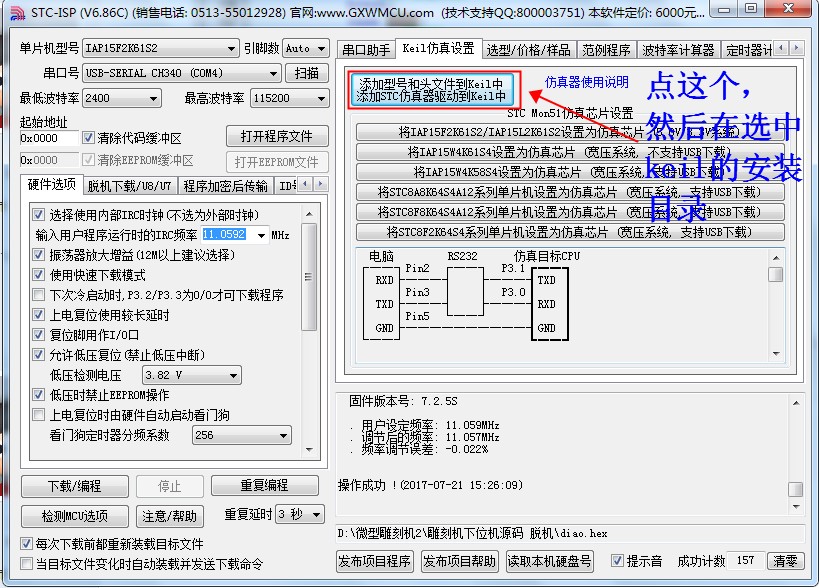Image resolution: width=819 pixels, height=588 pixels.
Task: Click 下载/编程 button
Action: click(75, 486)
